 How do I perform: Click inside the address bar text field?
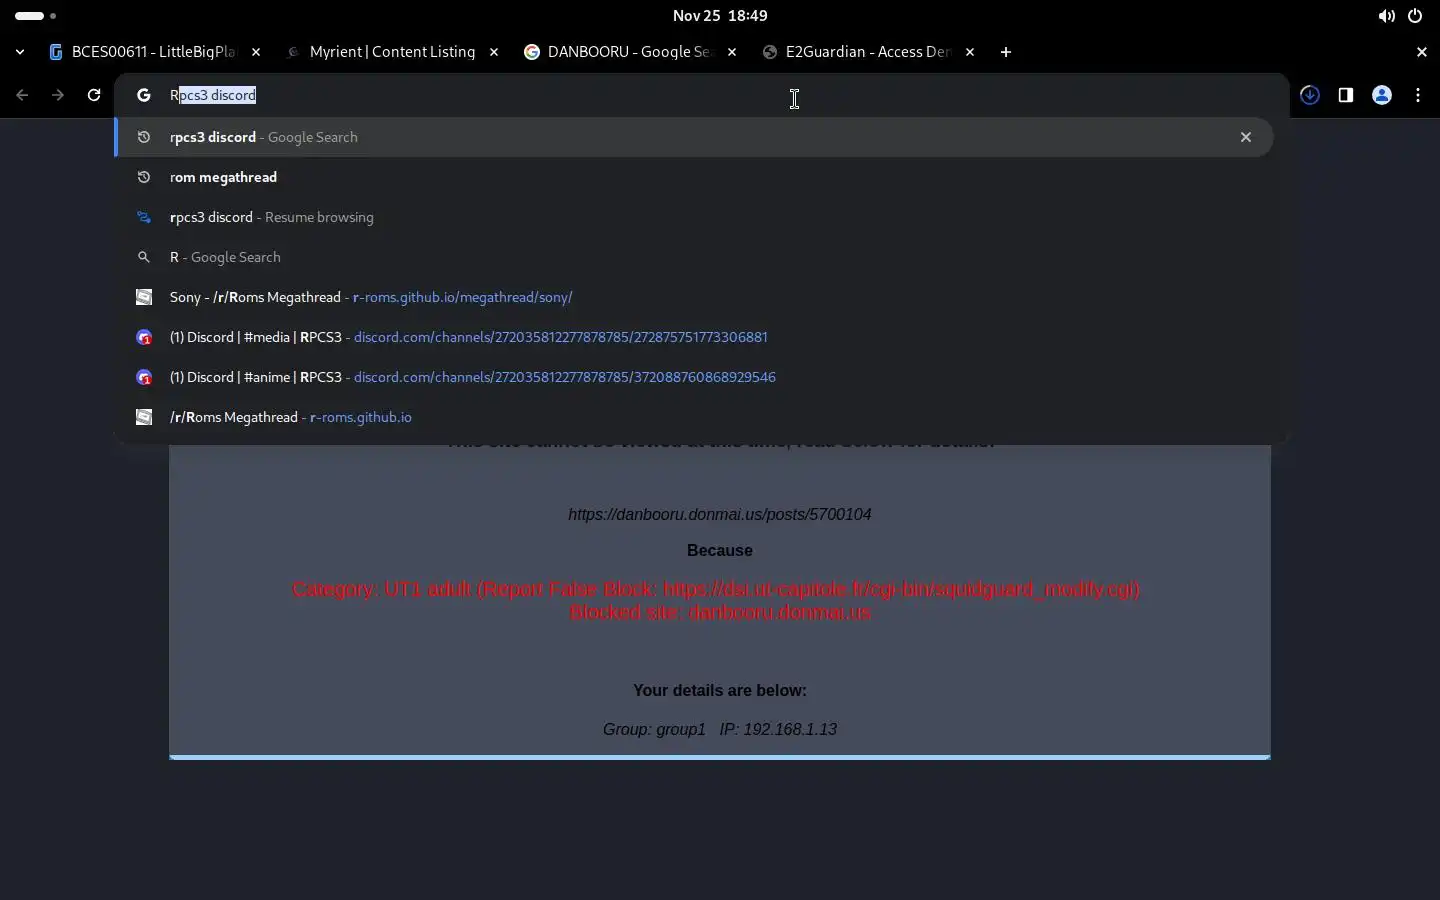pyautogui.click(x=700, y=95)
